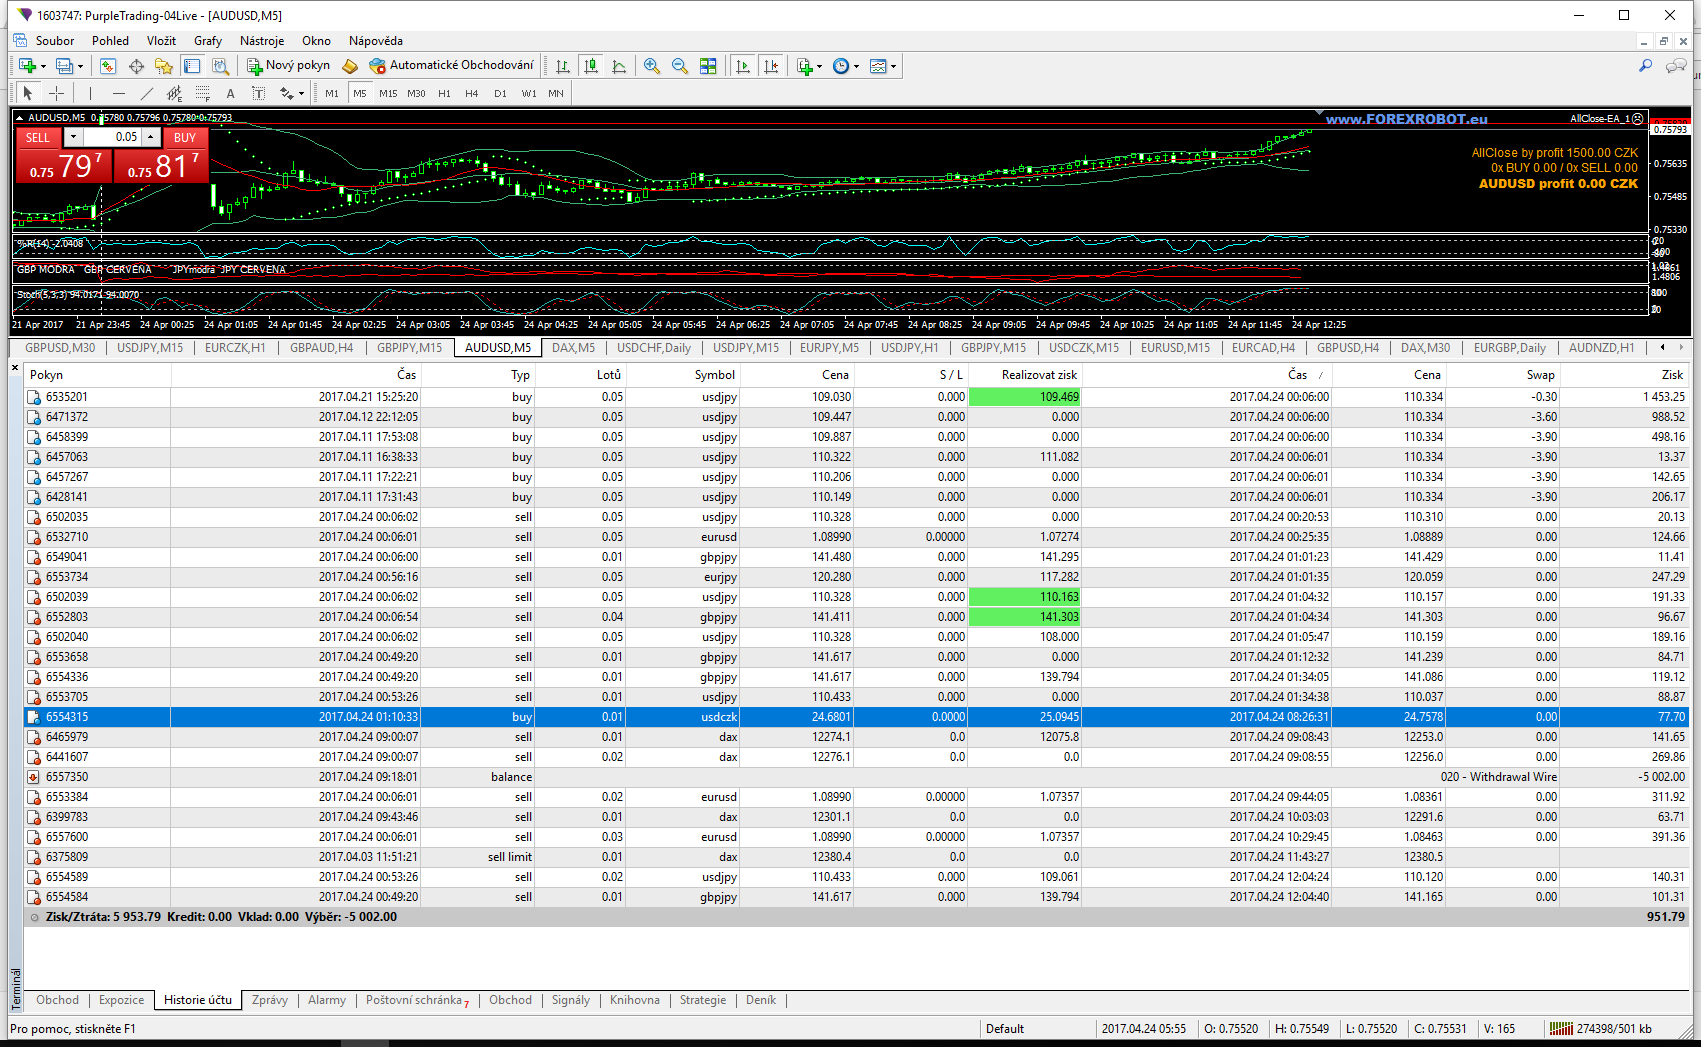This screenshot has width=1701, height=1047.
Task: Select order row 6554315
Action: [x=856, y=717]
